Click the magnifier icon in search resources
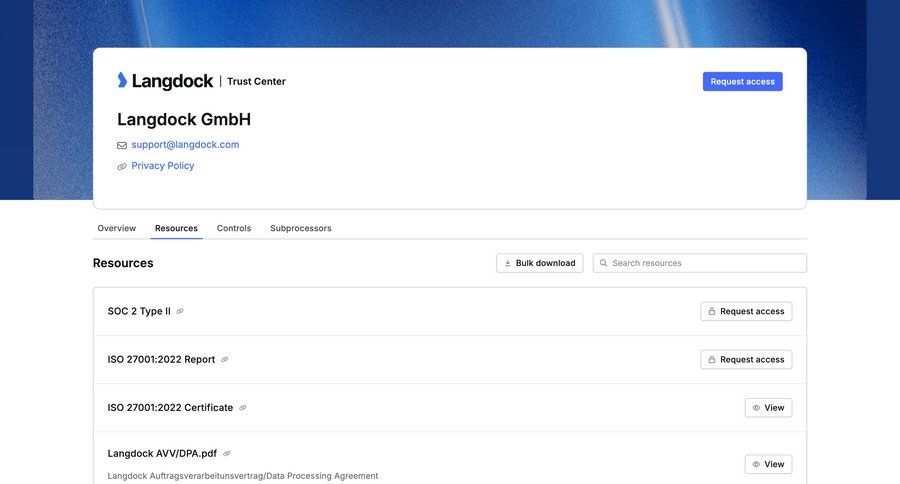 (x=603, y=263)
